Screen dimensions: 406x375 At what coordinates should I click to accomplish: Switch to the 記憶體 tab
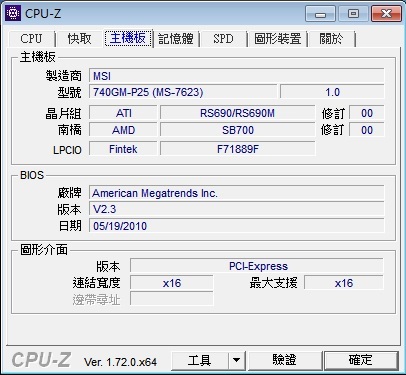(x=176, y=39)
